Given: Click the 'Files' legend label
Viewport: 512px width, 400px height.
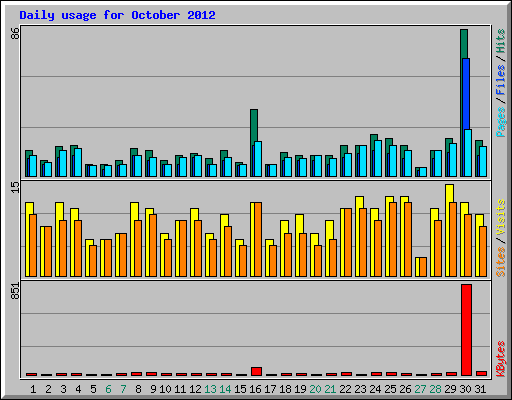Looking at the screenshot, I should tap(500, 79).
